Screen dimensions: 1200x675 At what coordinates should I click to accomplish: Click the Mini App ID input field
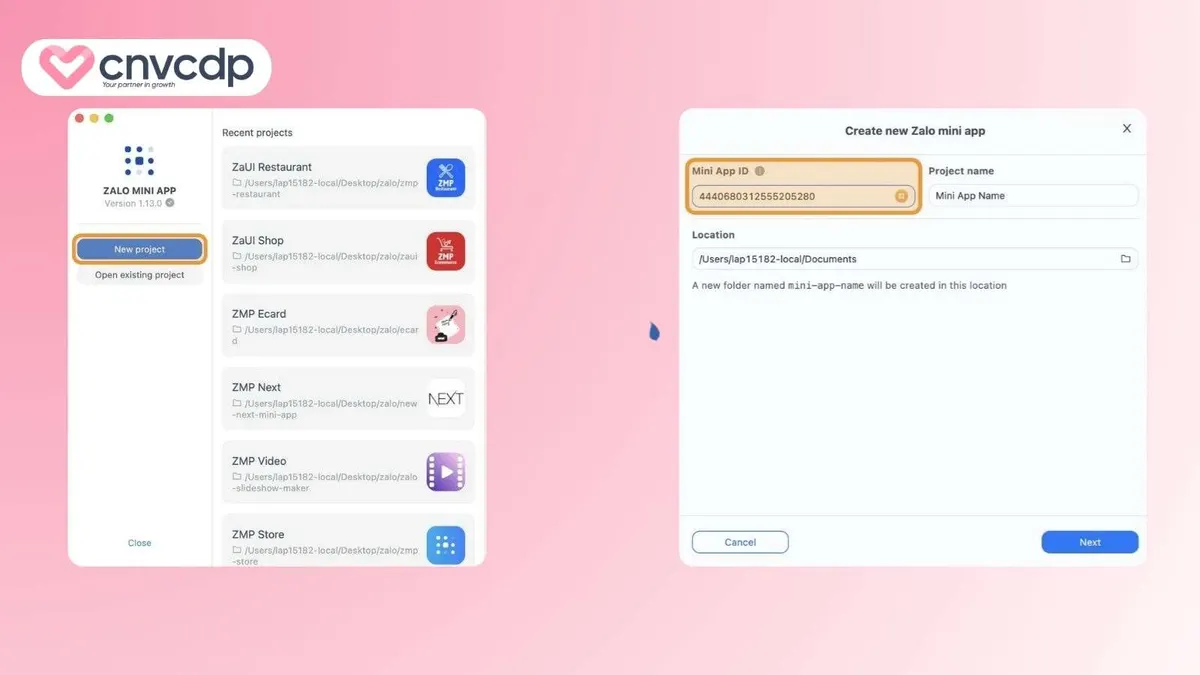pyautogui.click(x=803, y=196)
